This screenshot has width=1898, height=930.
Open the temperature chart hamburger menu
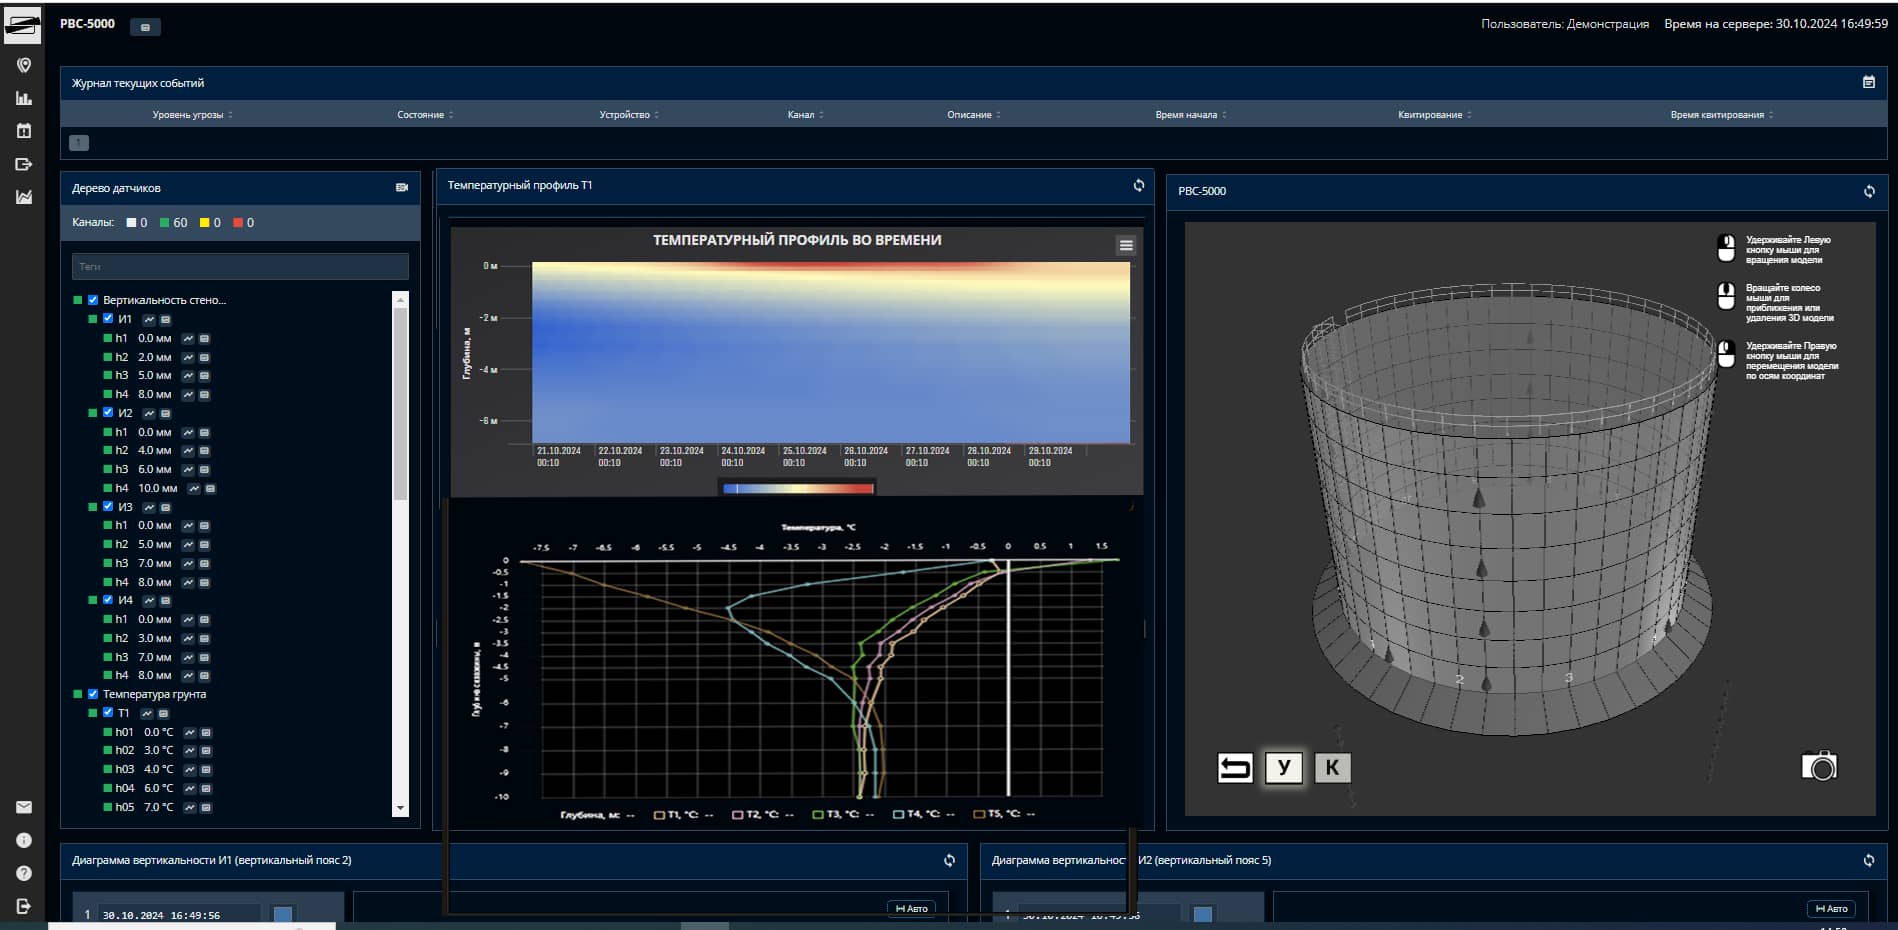[1126, 245]
